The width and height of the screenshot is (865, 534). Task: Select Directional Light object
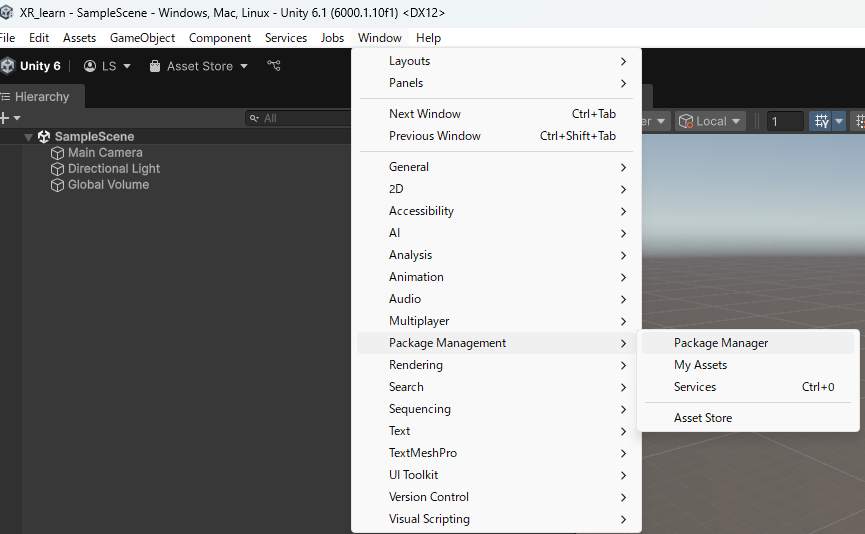pyautogui.click(x=114, y=169)
